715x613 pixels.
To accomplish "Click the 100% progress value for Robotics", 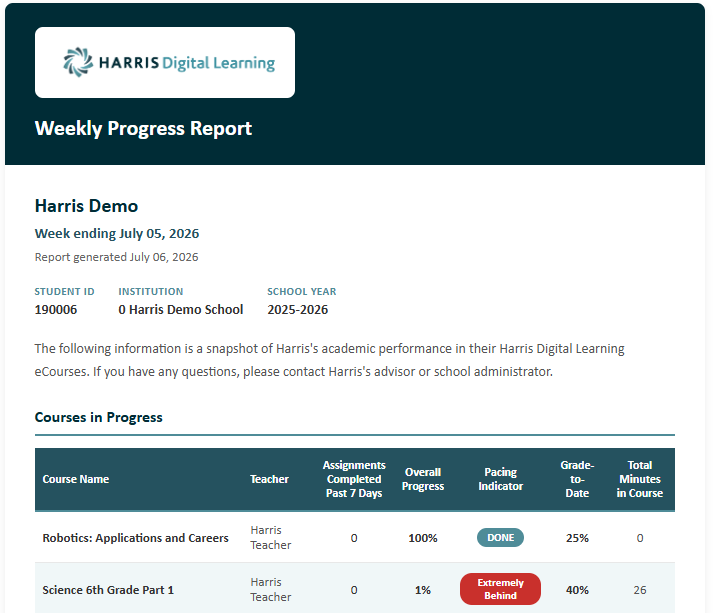I will click(423, 538).
